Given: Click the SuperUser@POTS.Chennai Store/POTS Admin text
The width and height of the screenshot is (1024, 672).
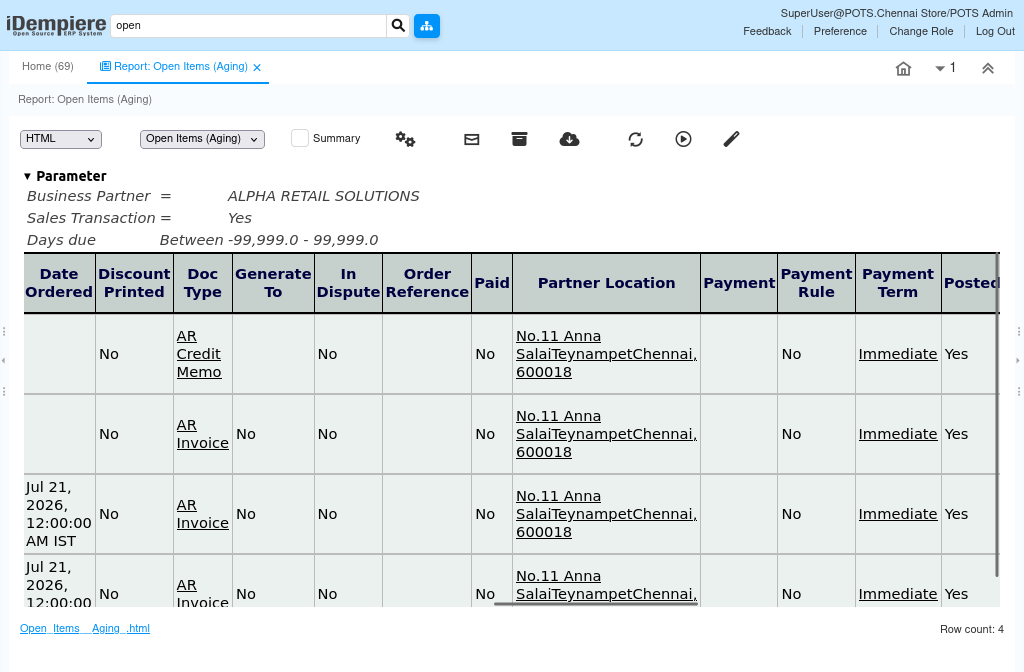Looking at the screenshot, I should (x=897, y=13).
